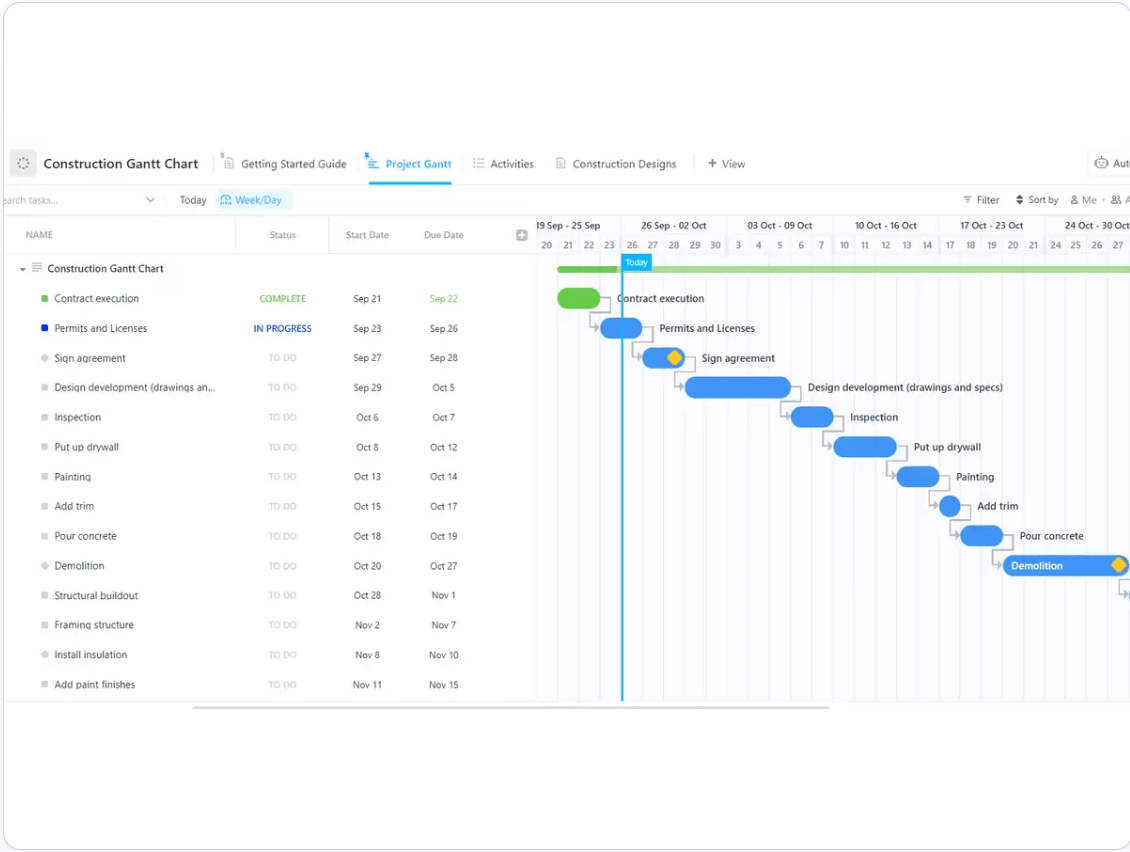Click the doc icon on Construction Designs tab
1130x852 pixels.
(x=561, y=164)
